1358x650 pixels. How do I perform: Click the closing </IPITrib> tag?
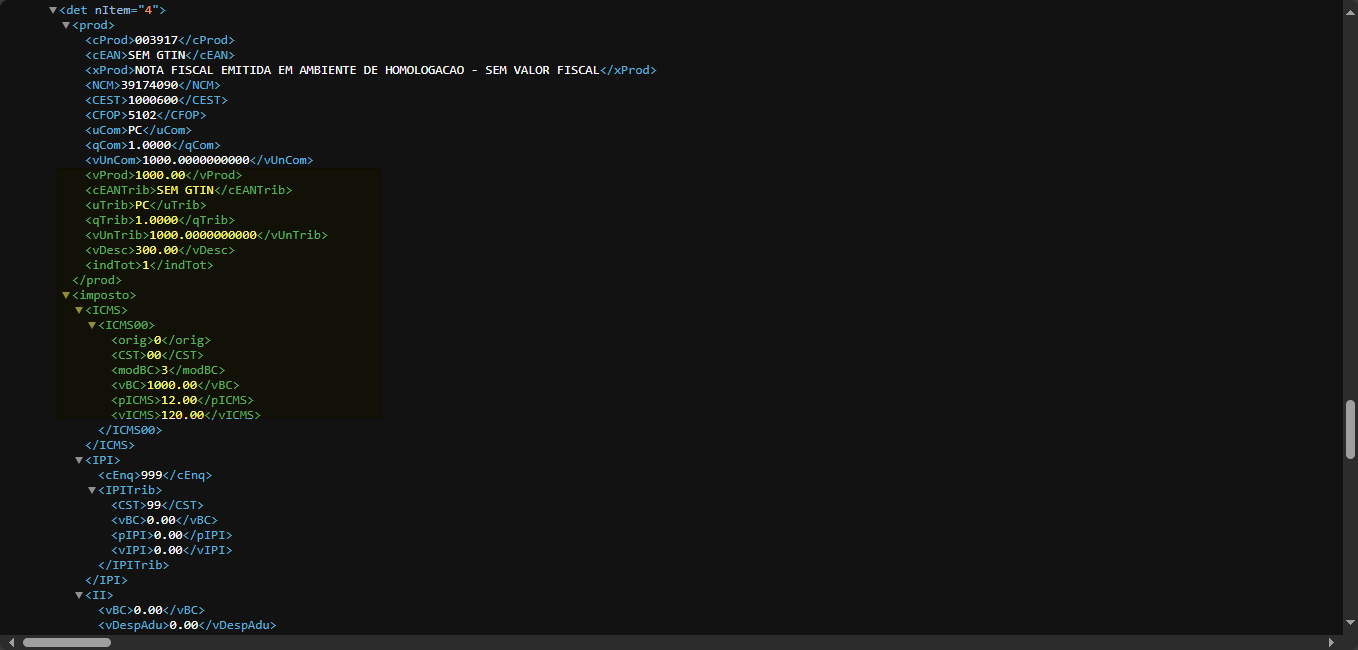[x=133, y=565]
